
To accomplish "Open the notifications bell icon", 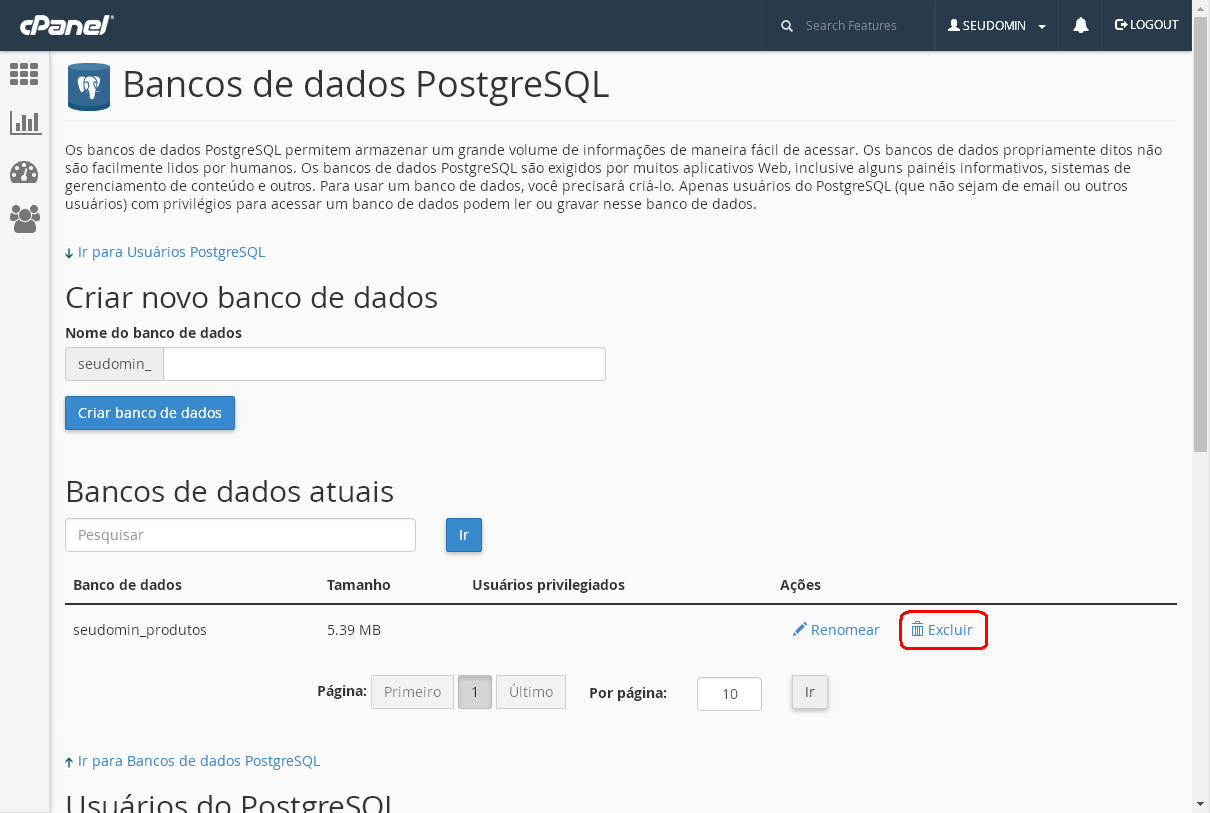I will pyautogui.click(x=1081, y=26).
